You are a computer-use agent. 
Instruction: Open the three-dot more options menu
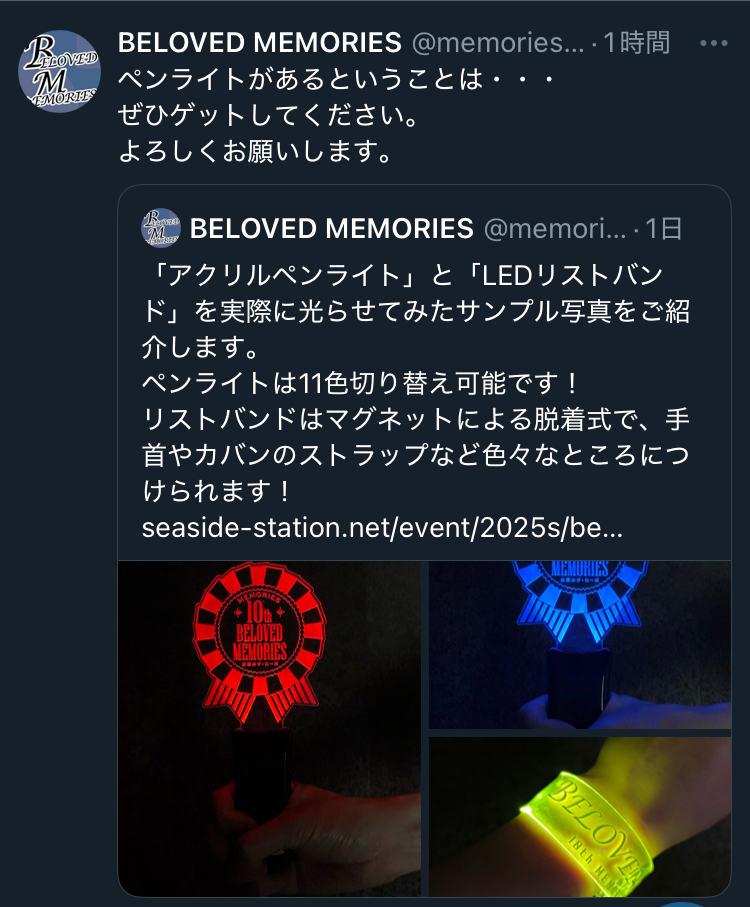pos(714,43)
